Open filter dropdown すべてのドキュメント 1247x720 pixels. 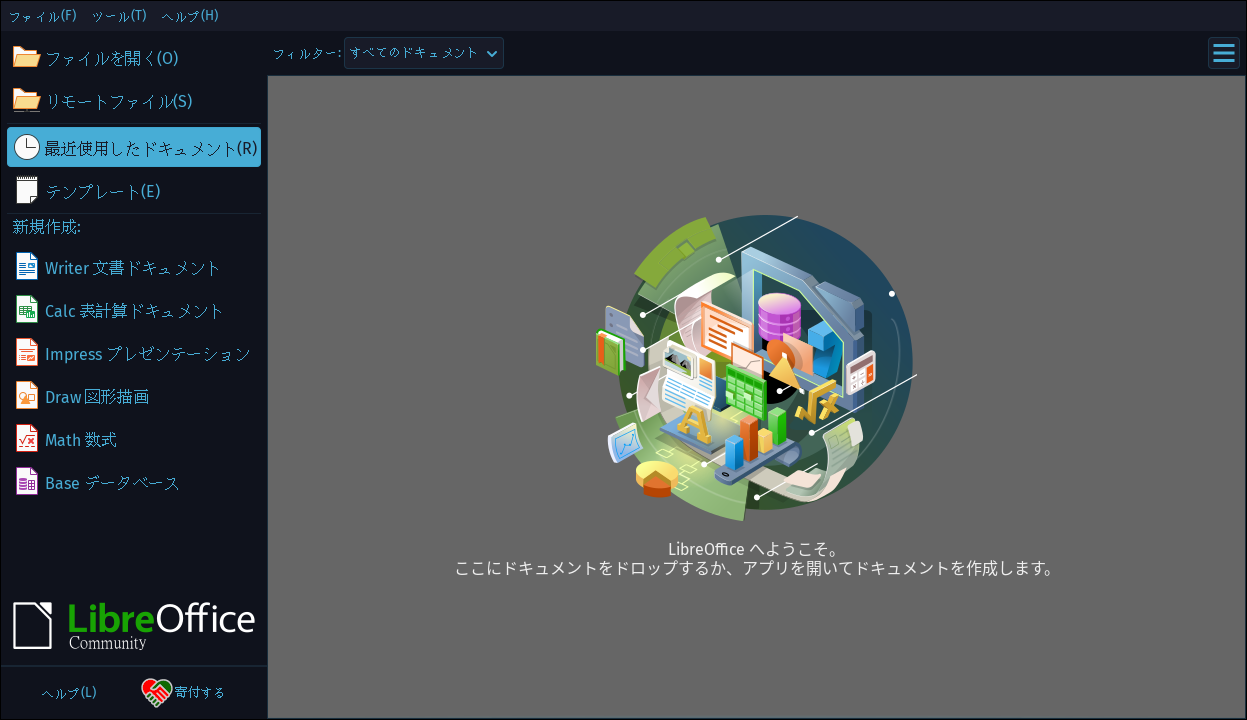pyautogui.click(x=424, y=53)
